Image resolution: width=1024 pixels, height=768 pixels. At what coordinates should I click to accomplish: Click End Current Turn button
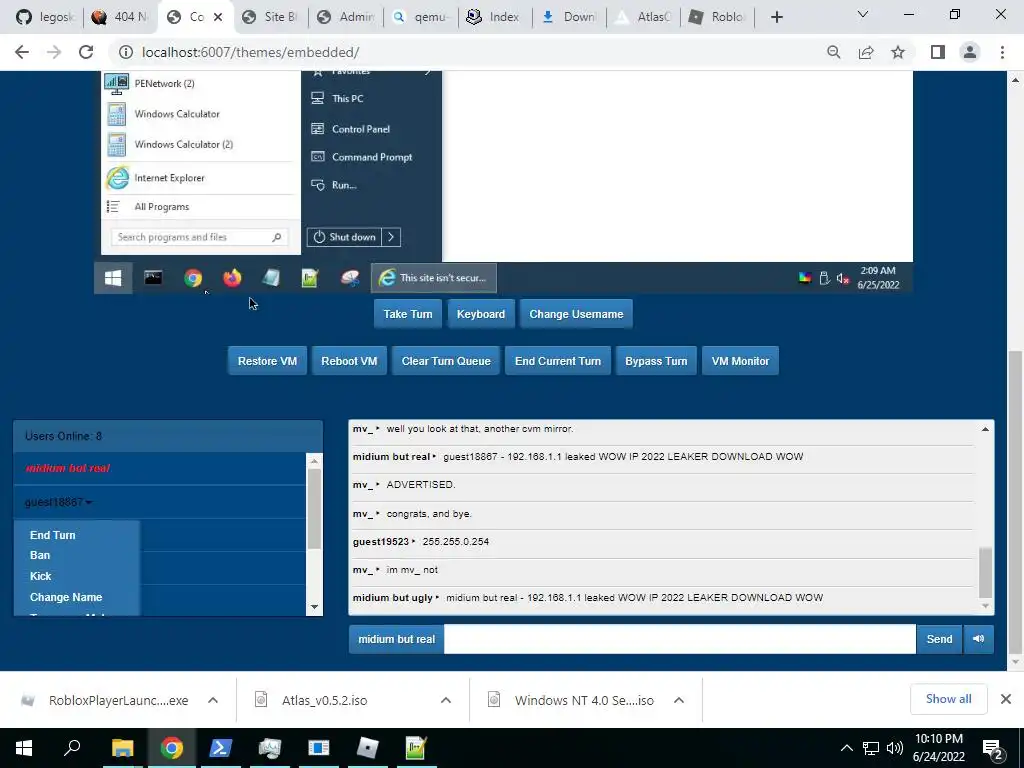point(558,361)
